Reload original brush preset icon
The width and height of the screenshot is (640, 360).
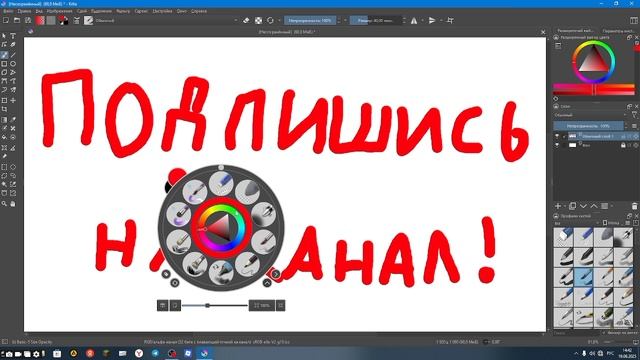coord(270,20)
